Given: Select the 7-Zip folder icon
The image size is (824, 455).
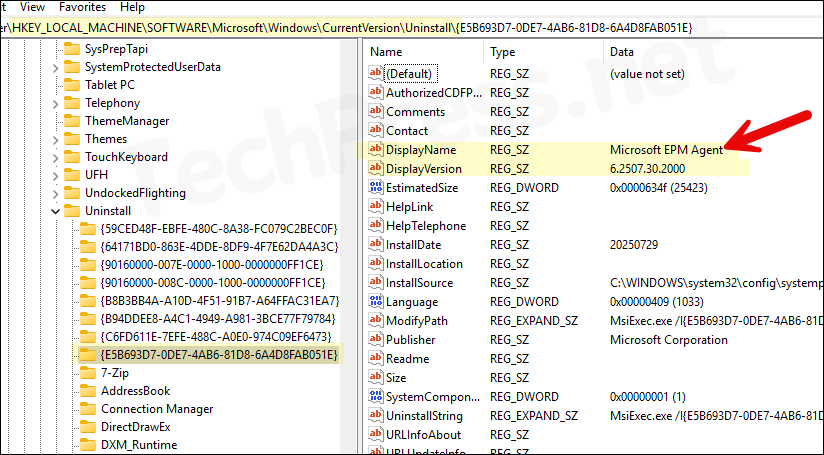Looking at the screenshot, I should point(88,373).
